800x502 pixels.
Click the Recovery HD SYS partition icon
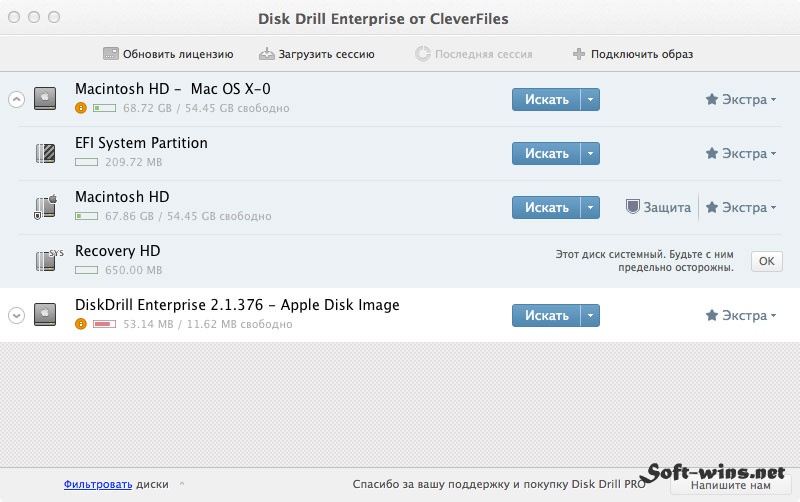click(48, 260)
